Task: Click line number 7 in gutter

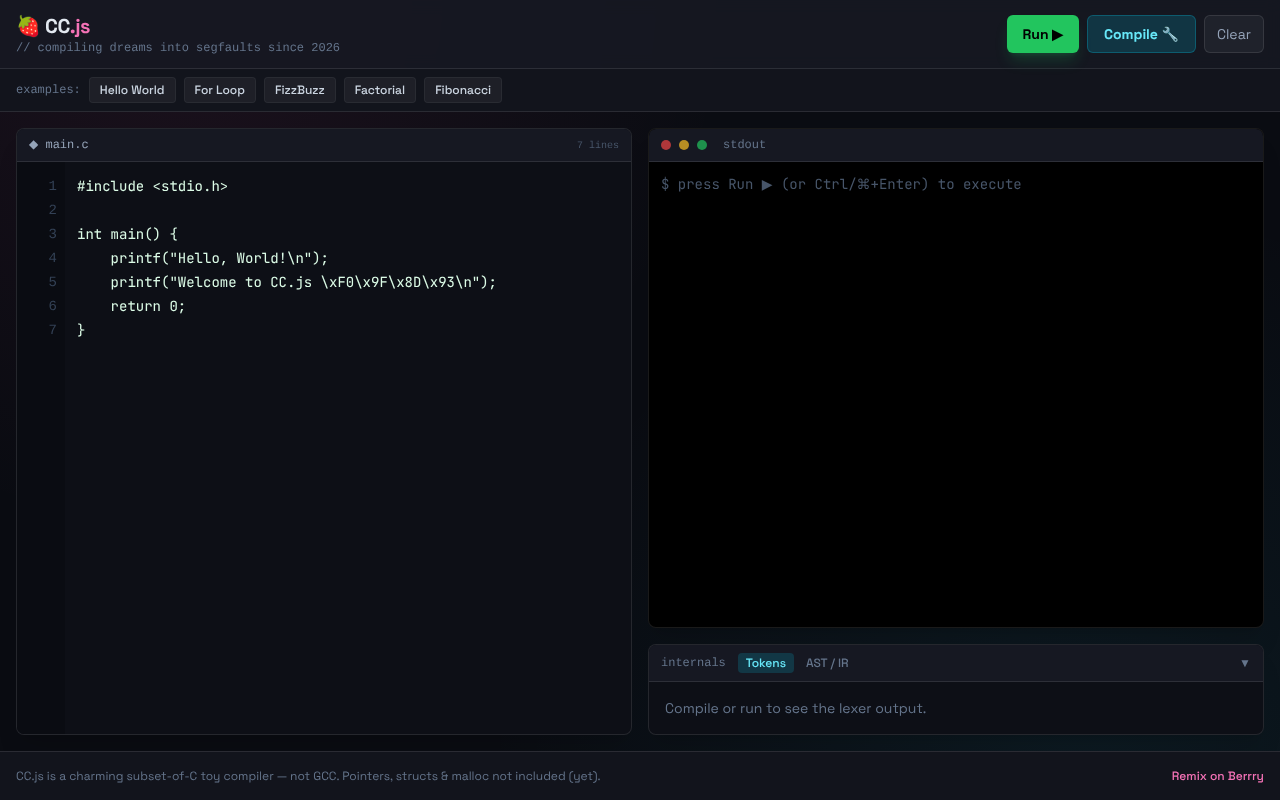Action: [x=53, y=330]
